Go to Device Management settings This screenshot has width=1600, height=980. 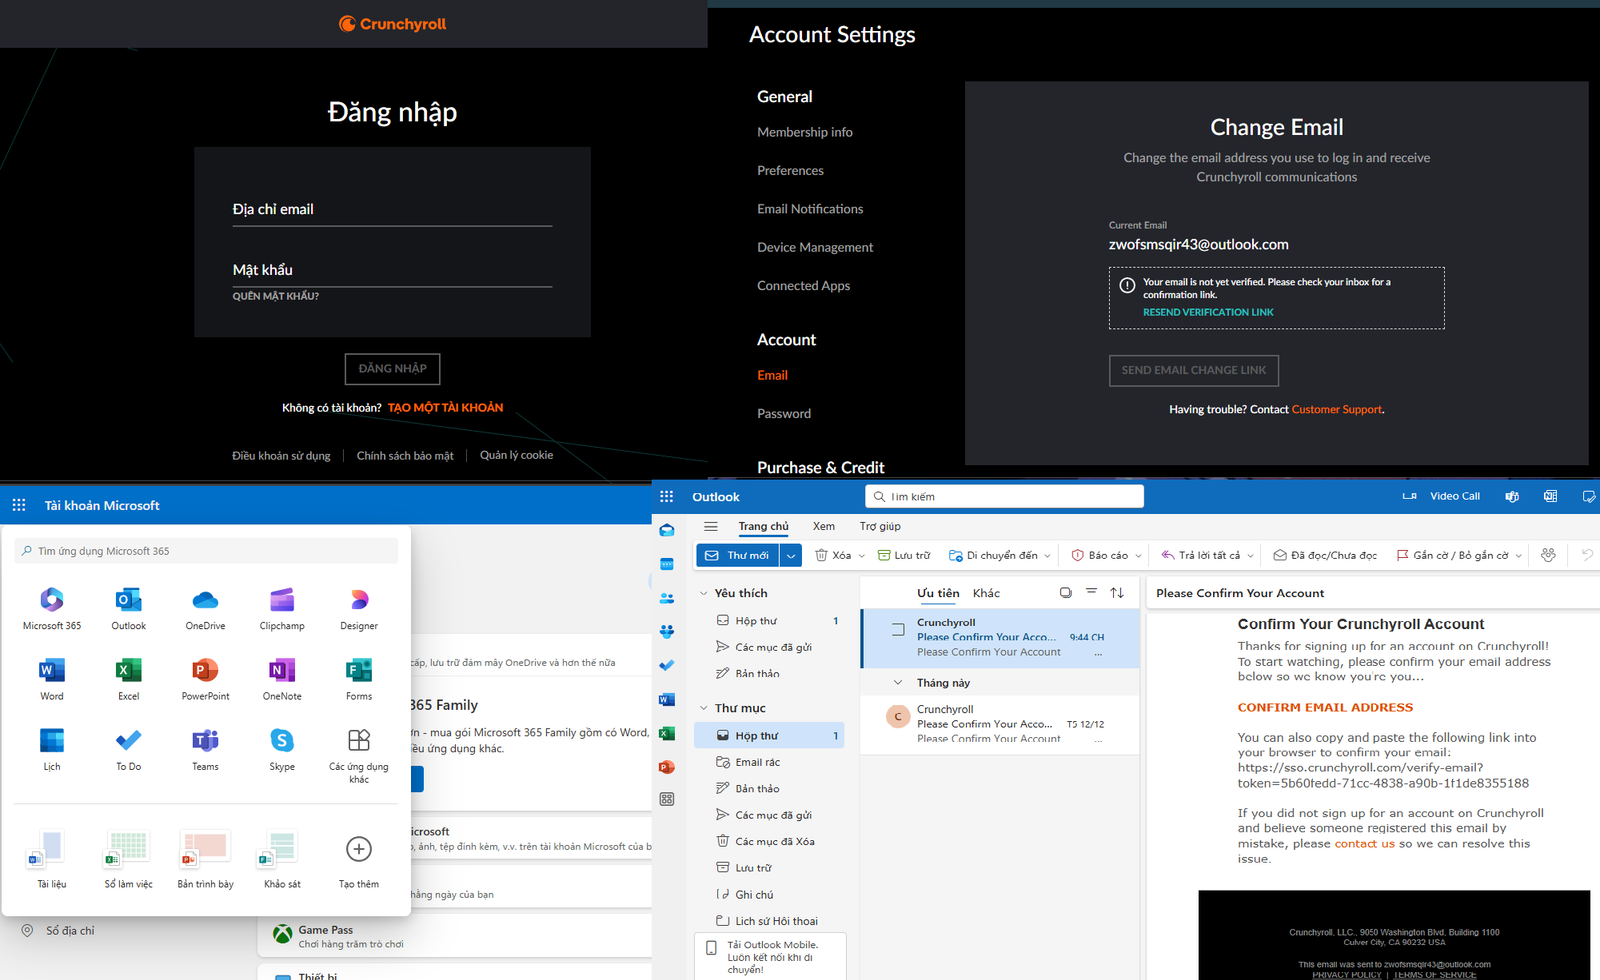click(815, 247)
